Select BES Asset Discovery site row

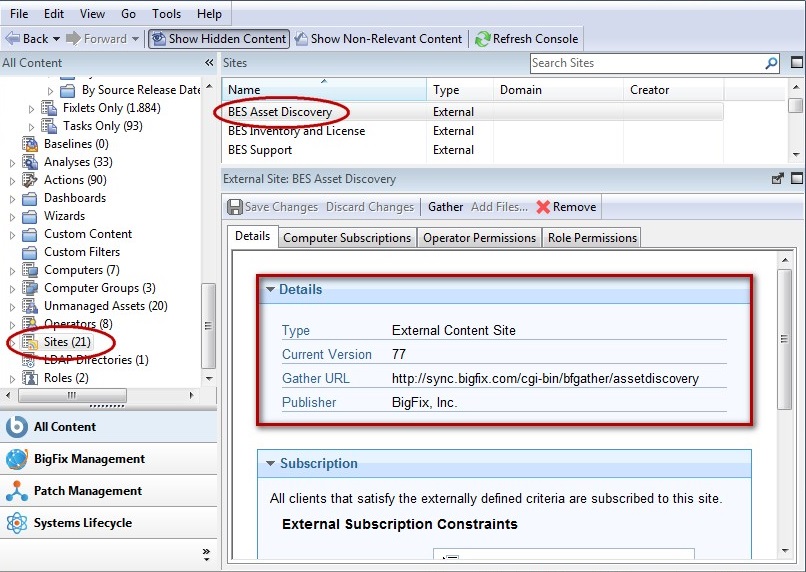(x=473, y=112)
